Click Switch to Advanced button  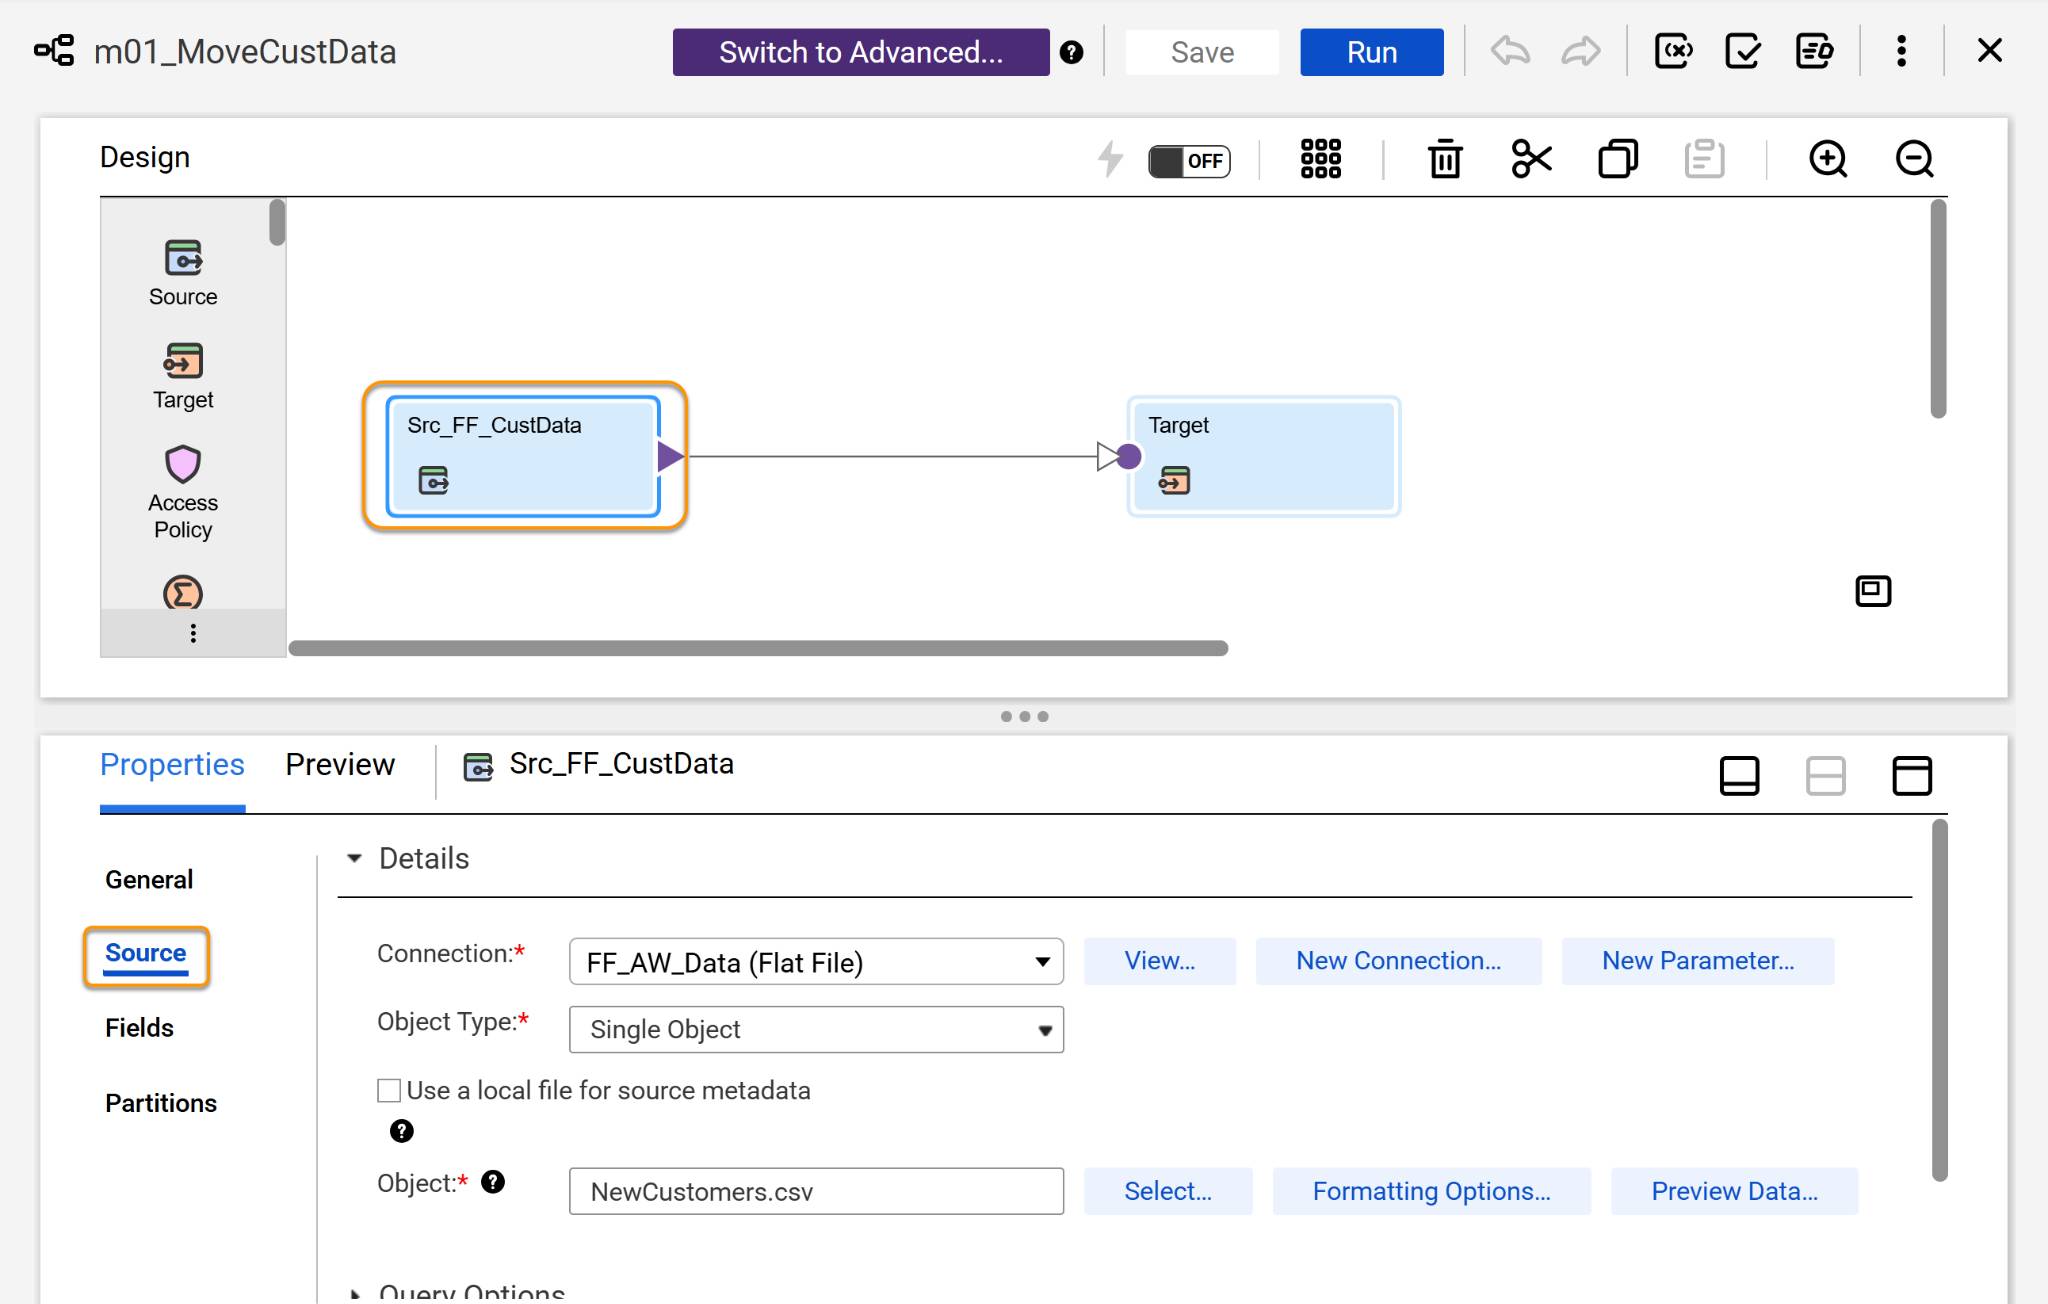point(861,52)
